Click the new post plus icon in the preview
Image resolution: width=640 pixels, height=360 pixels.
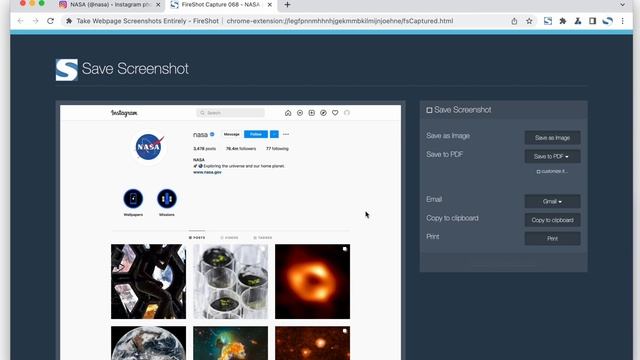(311, 113)
